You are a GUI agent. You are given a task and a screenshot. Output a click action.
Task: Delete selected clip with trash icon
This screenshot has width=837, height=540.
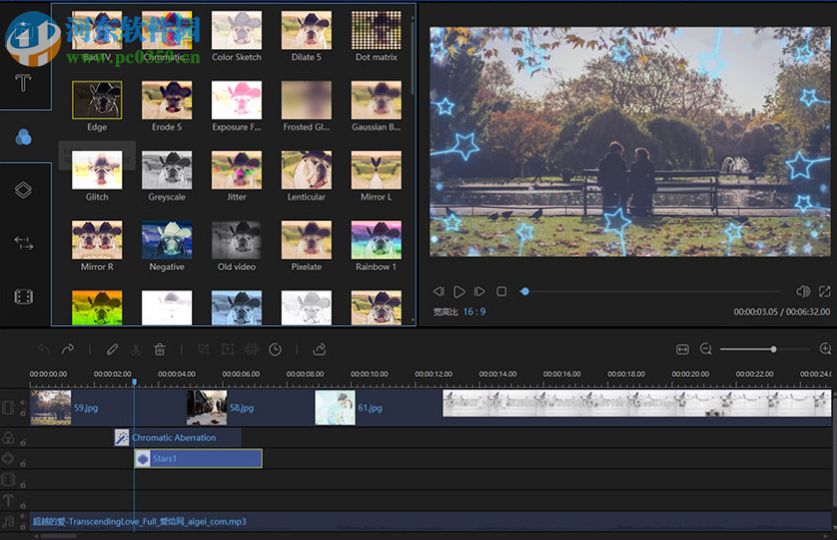point(160,349)
